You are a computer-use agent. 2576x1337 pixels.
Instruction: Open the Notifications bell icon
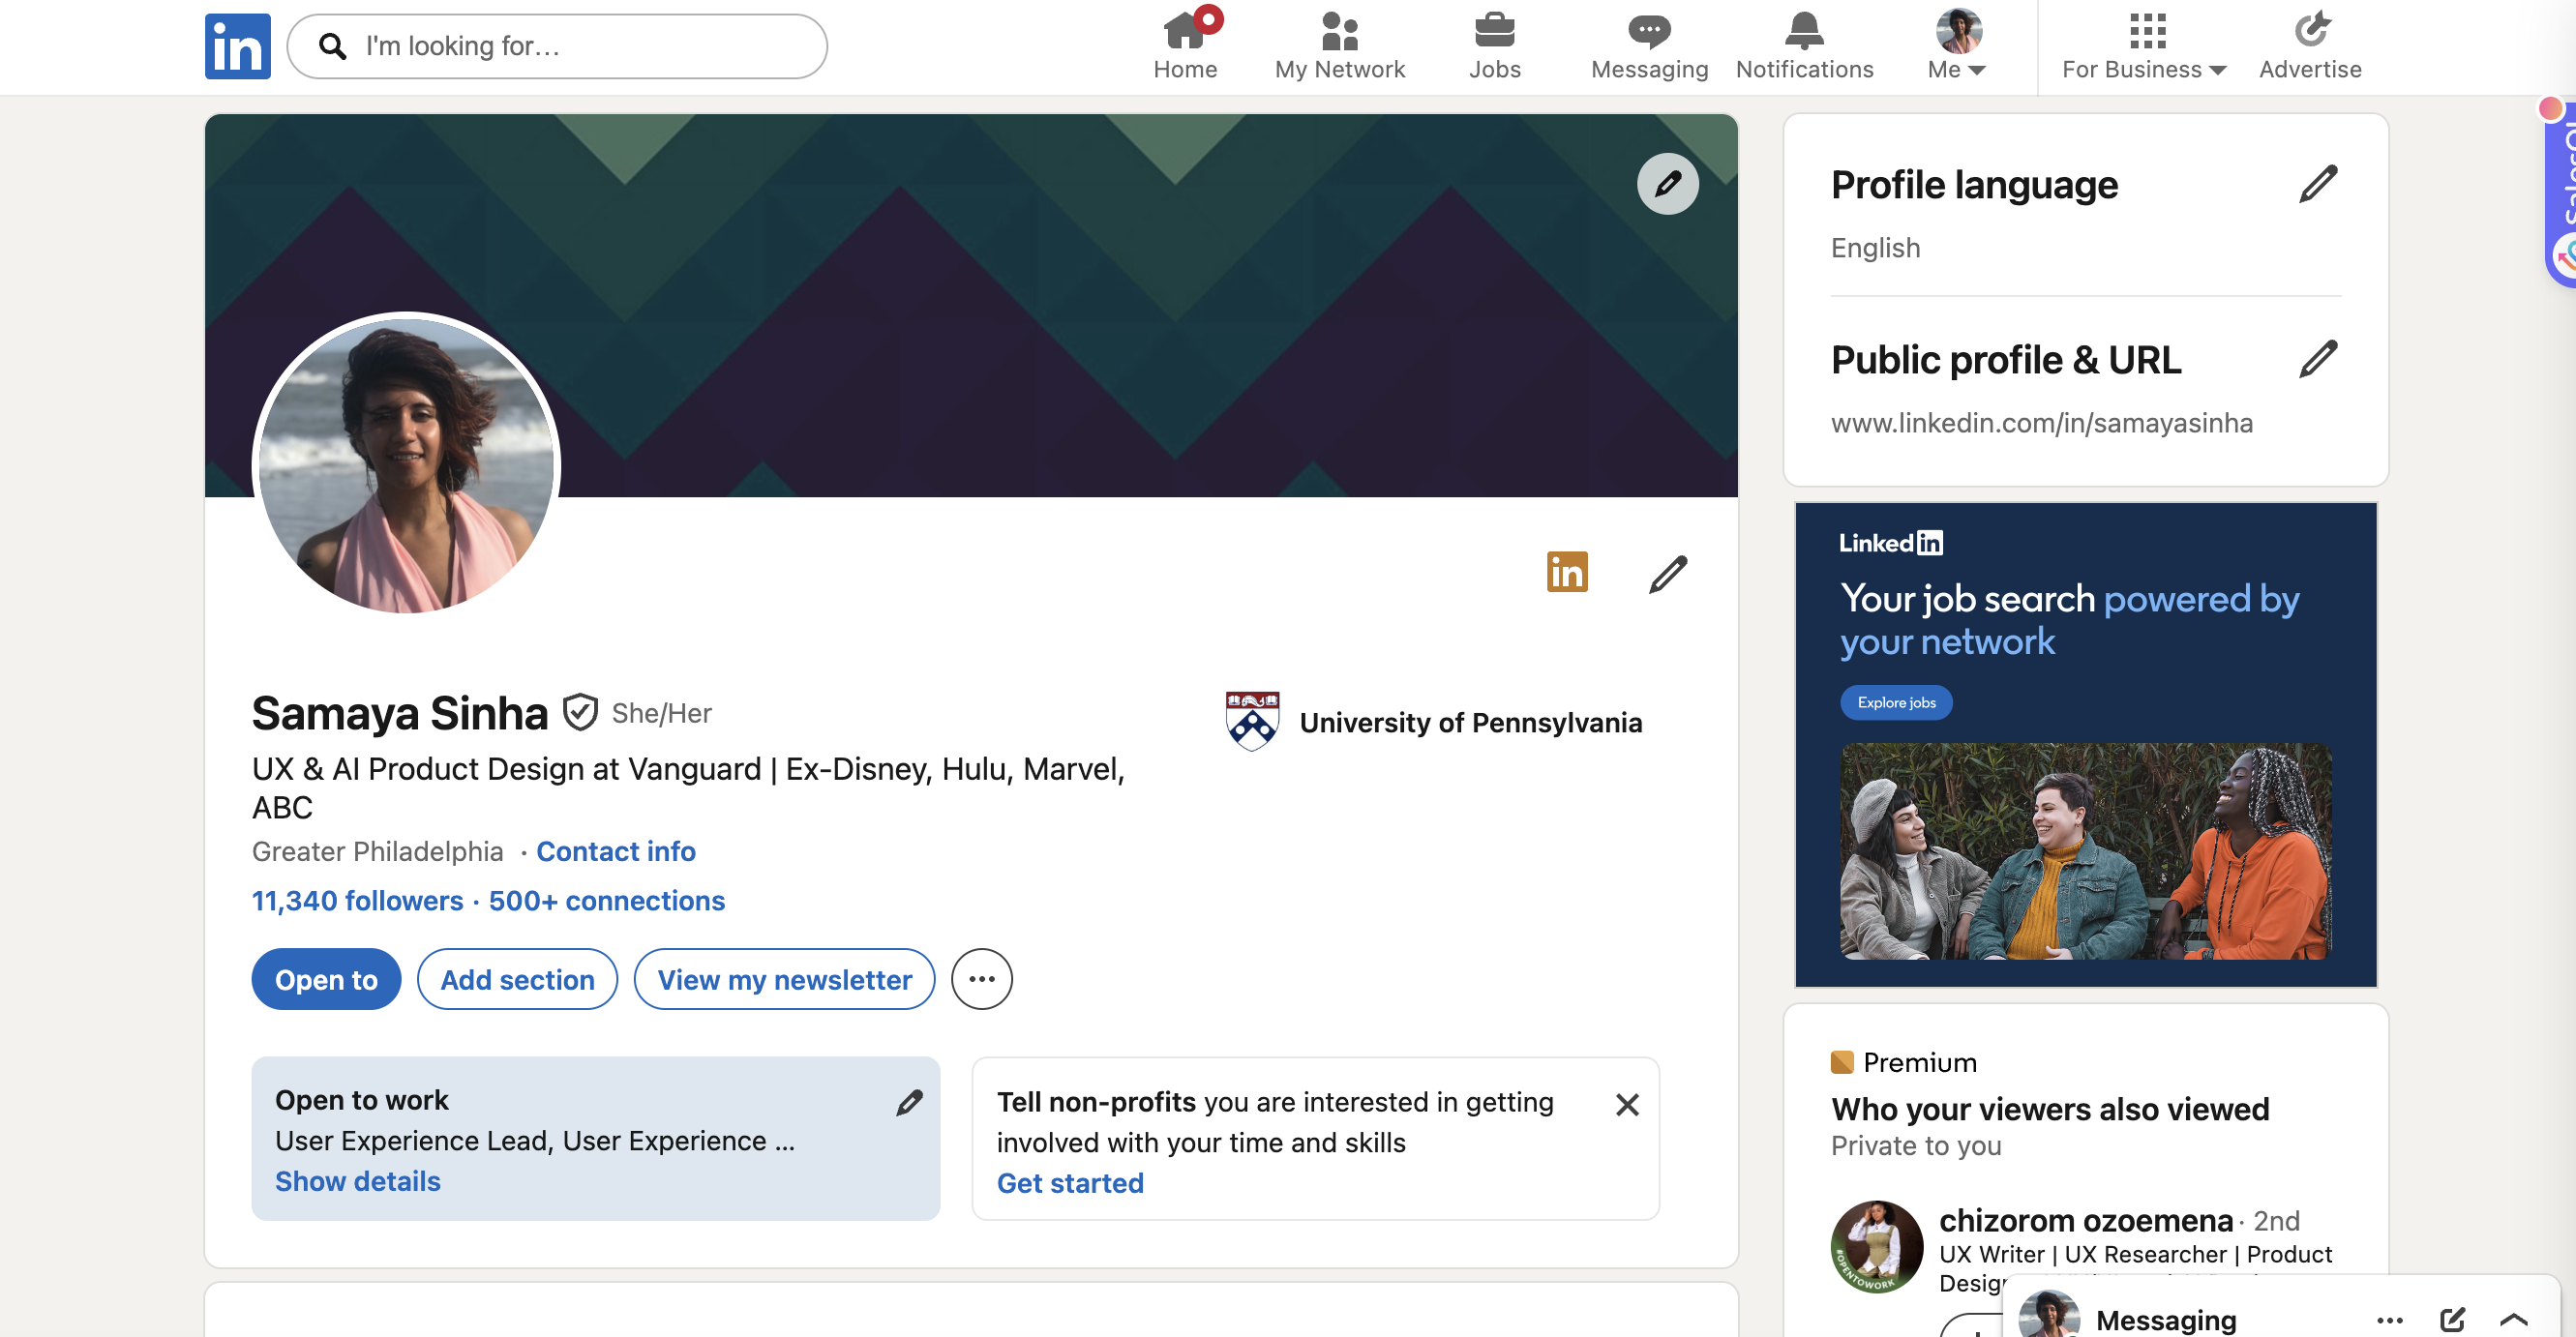[1804, 31]
